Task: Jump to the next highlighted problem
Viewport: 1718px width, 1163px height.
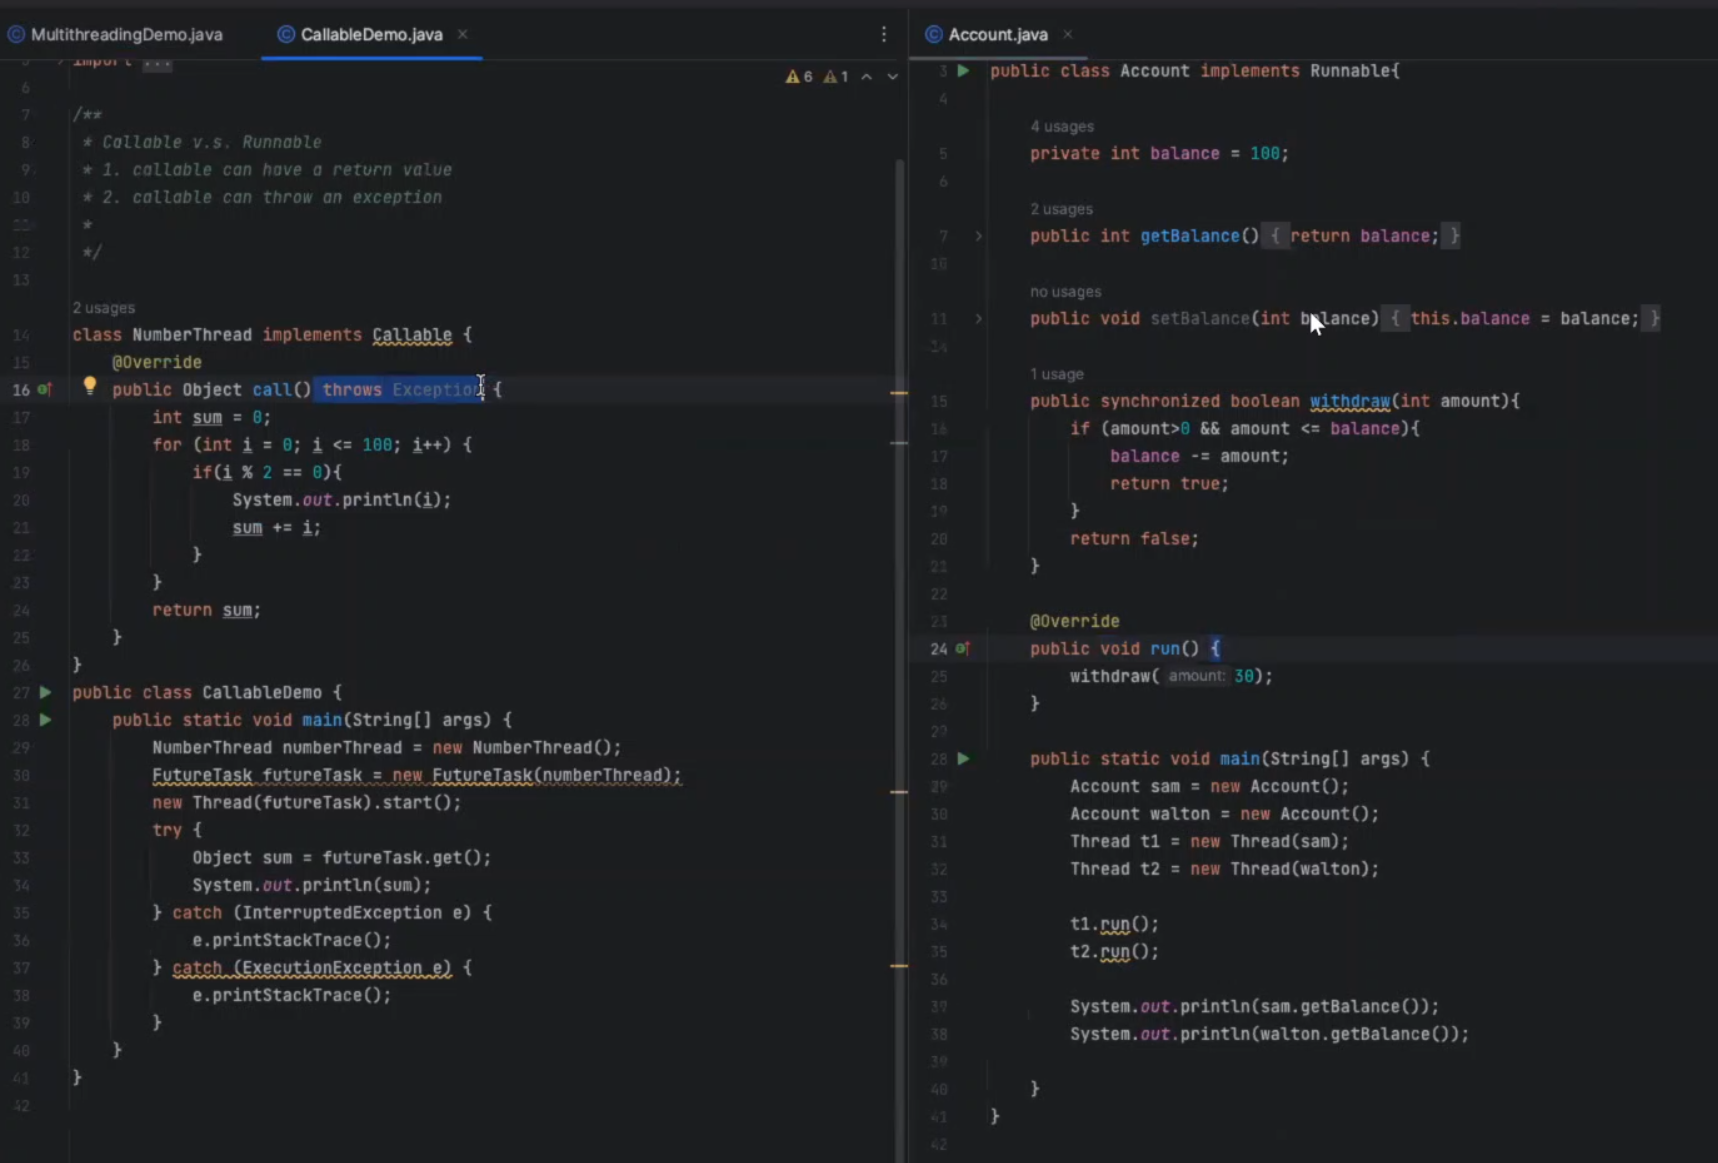Action: tap(893, 77)
